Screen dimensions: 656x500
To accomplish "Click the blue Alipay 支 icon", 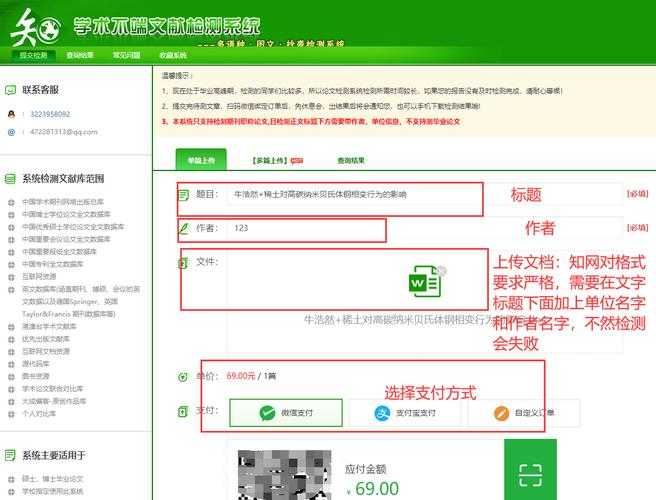I will point(382,413).
